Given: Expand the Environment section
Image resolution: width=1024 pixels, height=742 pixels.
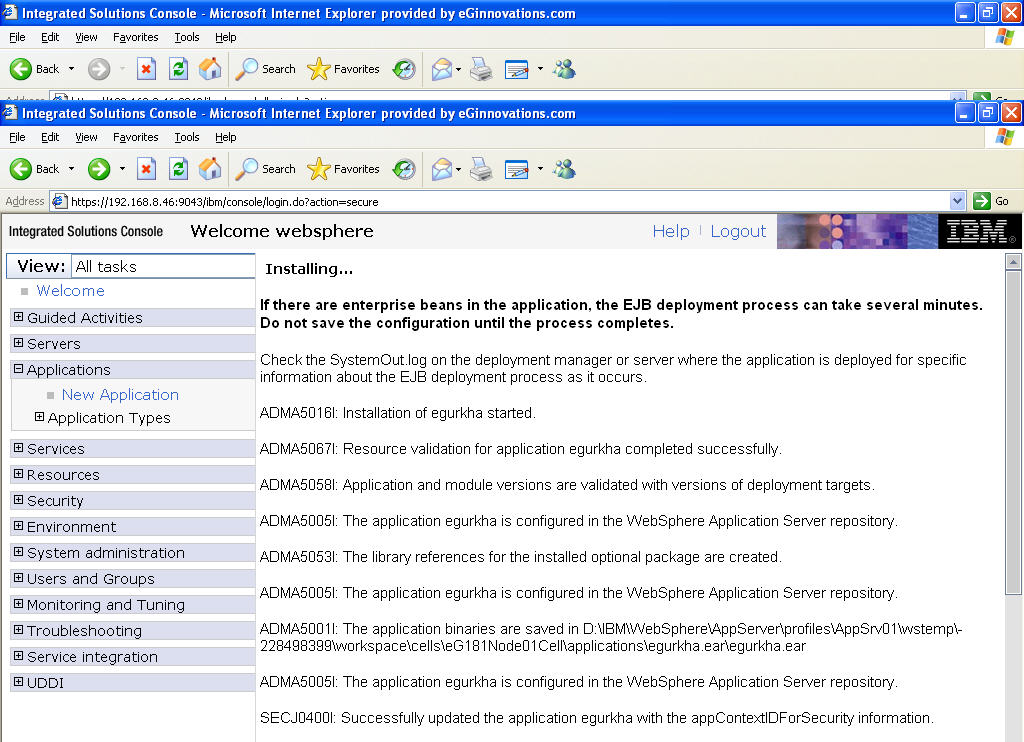Looking at the screenshot, I should click(18, 526).
